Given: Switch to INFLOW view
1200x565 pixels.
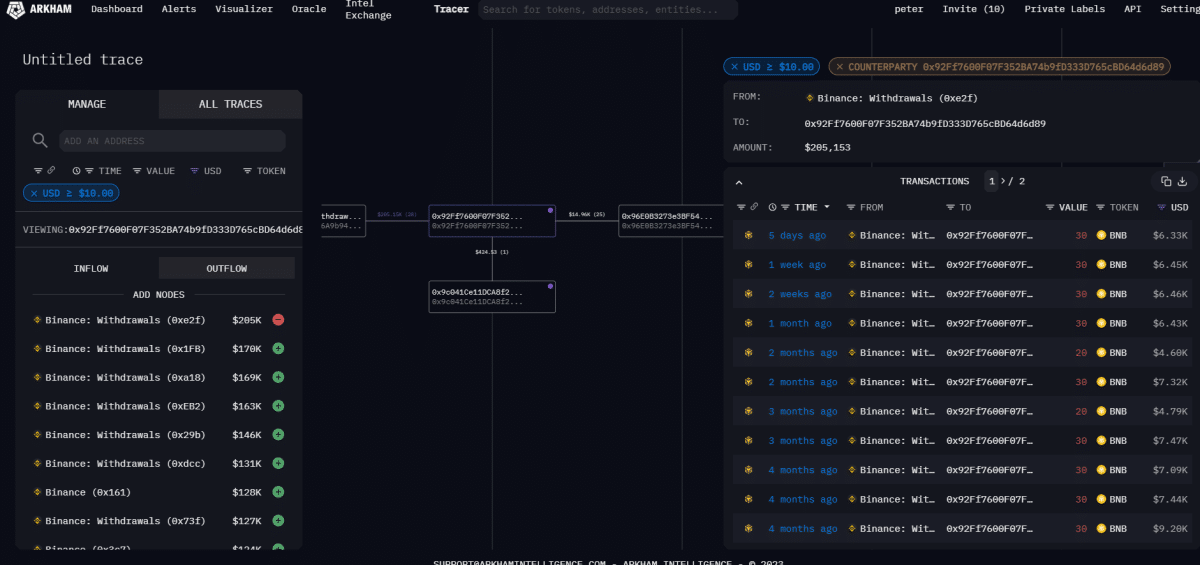Looking at the screenshot, I should pyautogui.click(x=91, y=268).
